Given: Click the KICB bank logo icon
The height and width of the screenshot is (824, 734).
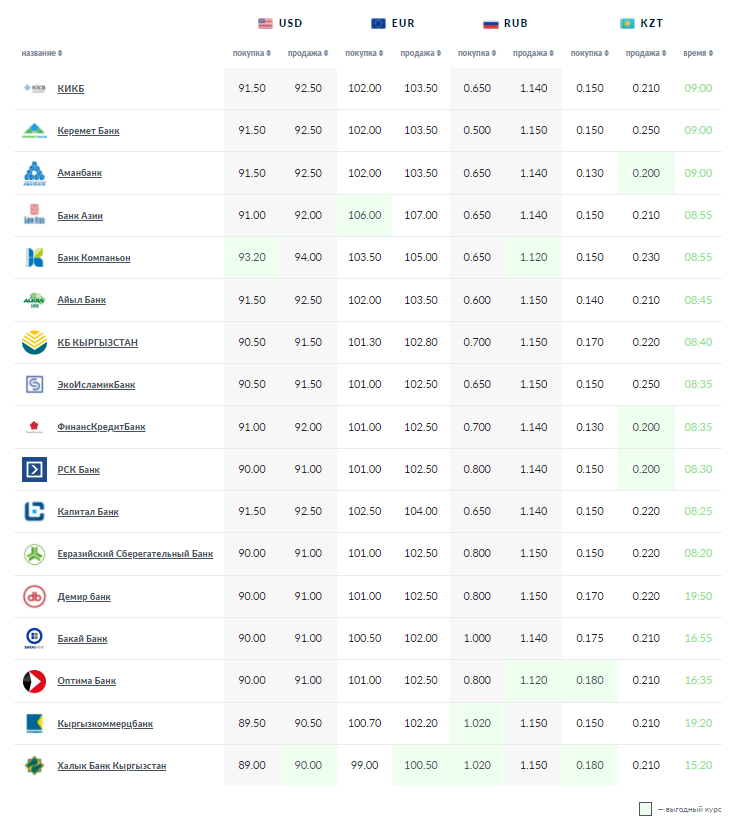Looking at the screenshot, I should click(x=34, y=88).
